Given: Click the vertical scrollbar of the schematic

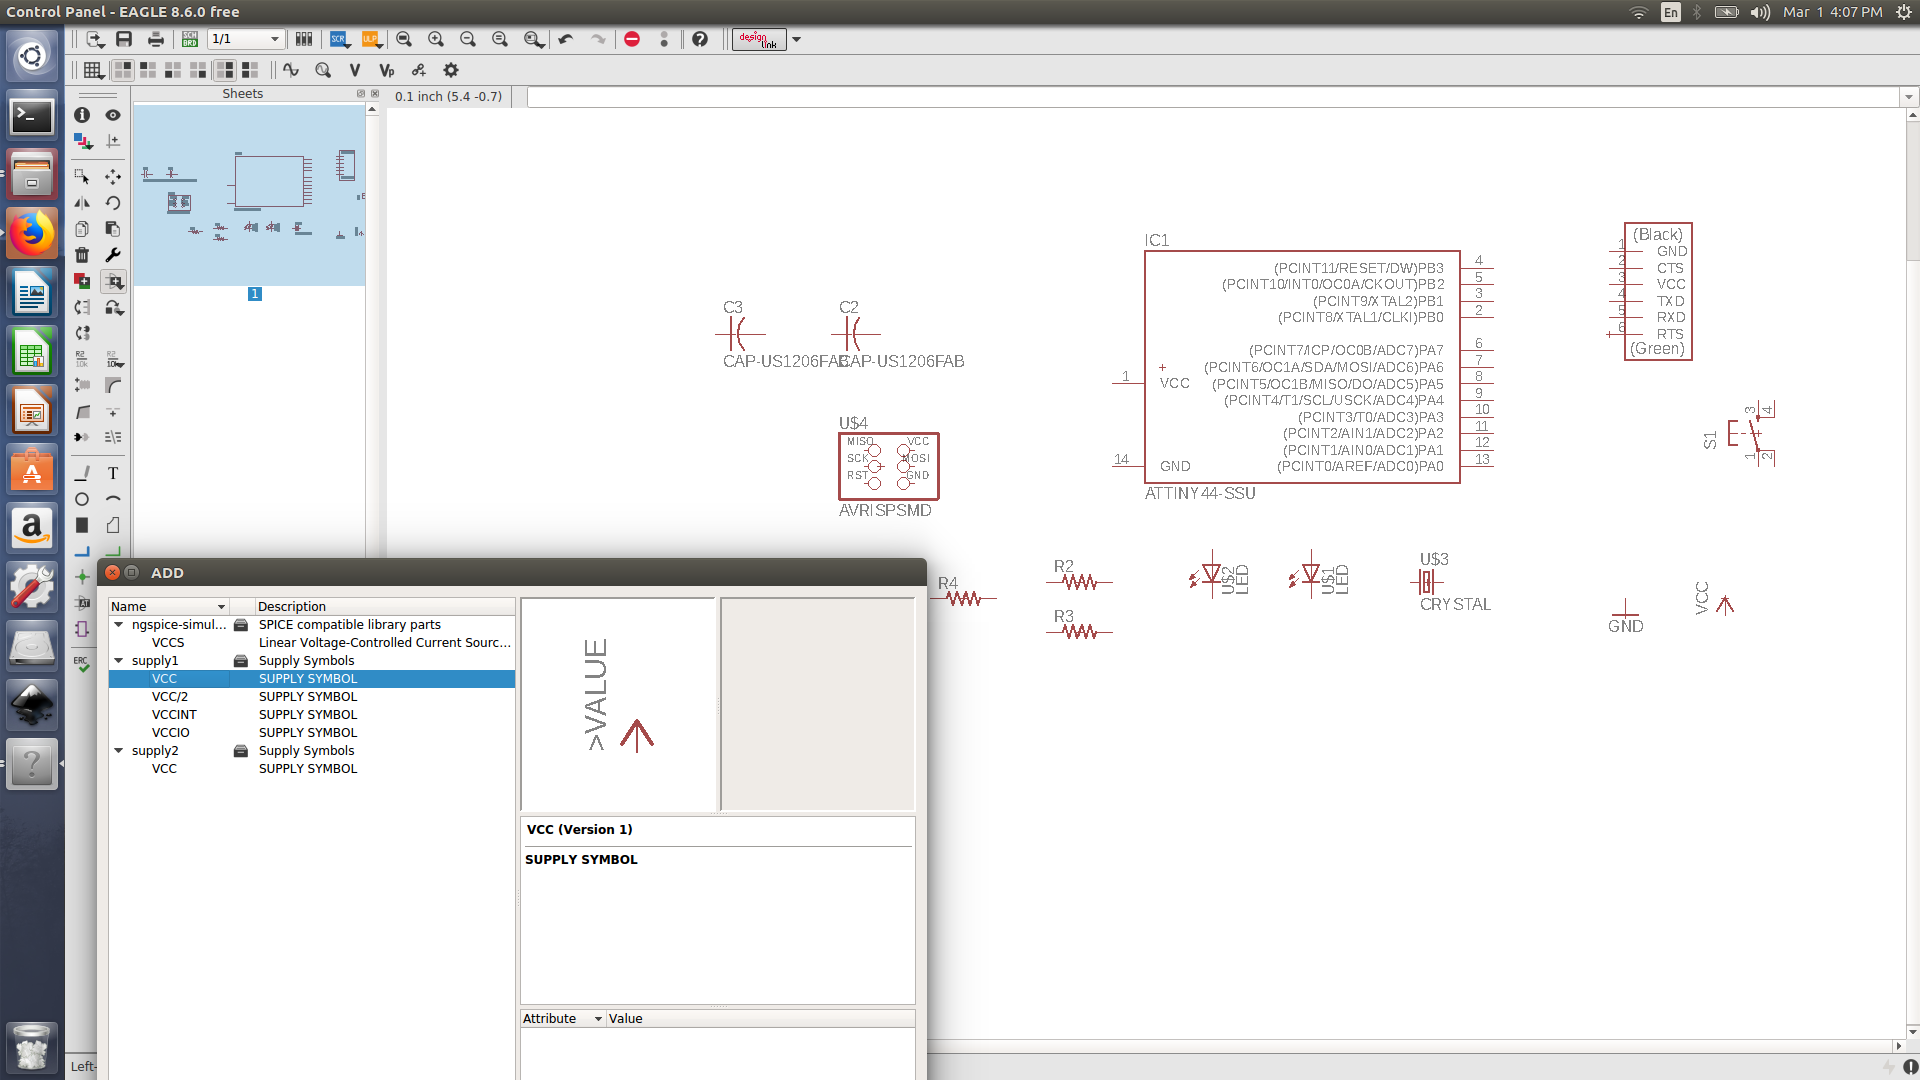Looking at the screenshot, I should pyautogui.click(x=1911, y=573).
